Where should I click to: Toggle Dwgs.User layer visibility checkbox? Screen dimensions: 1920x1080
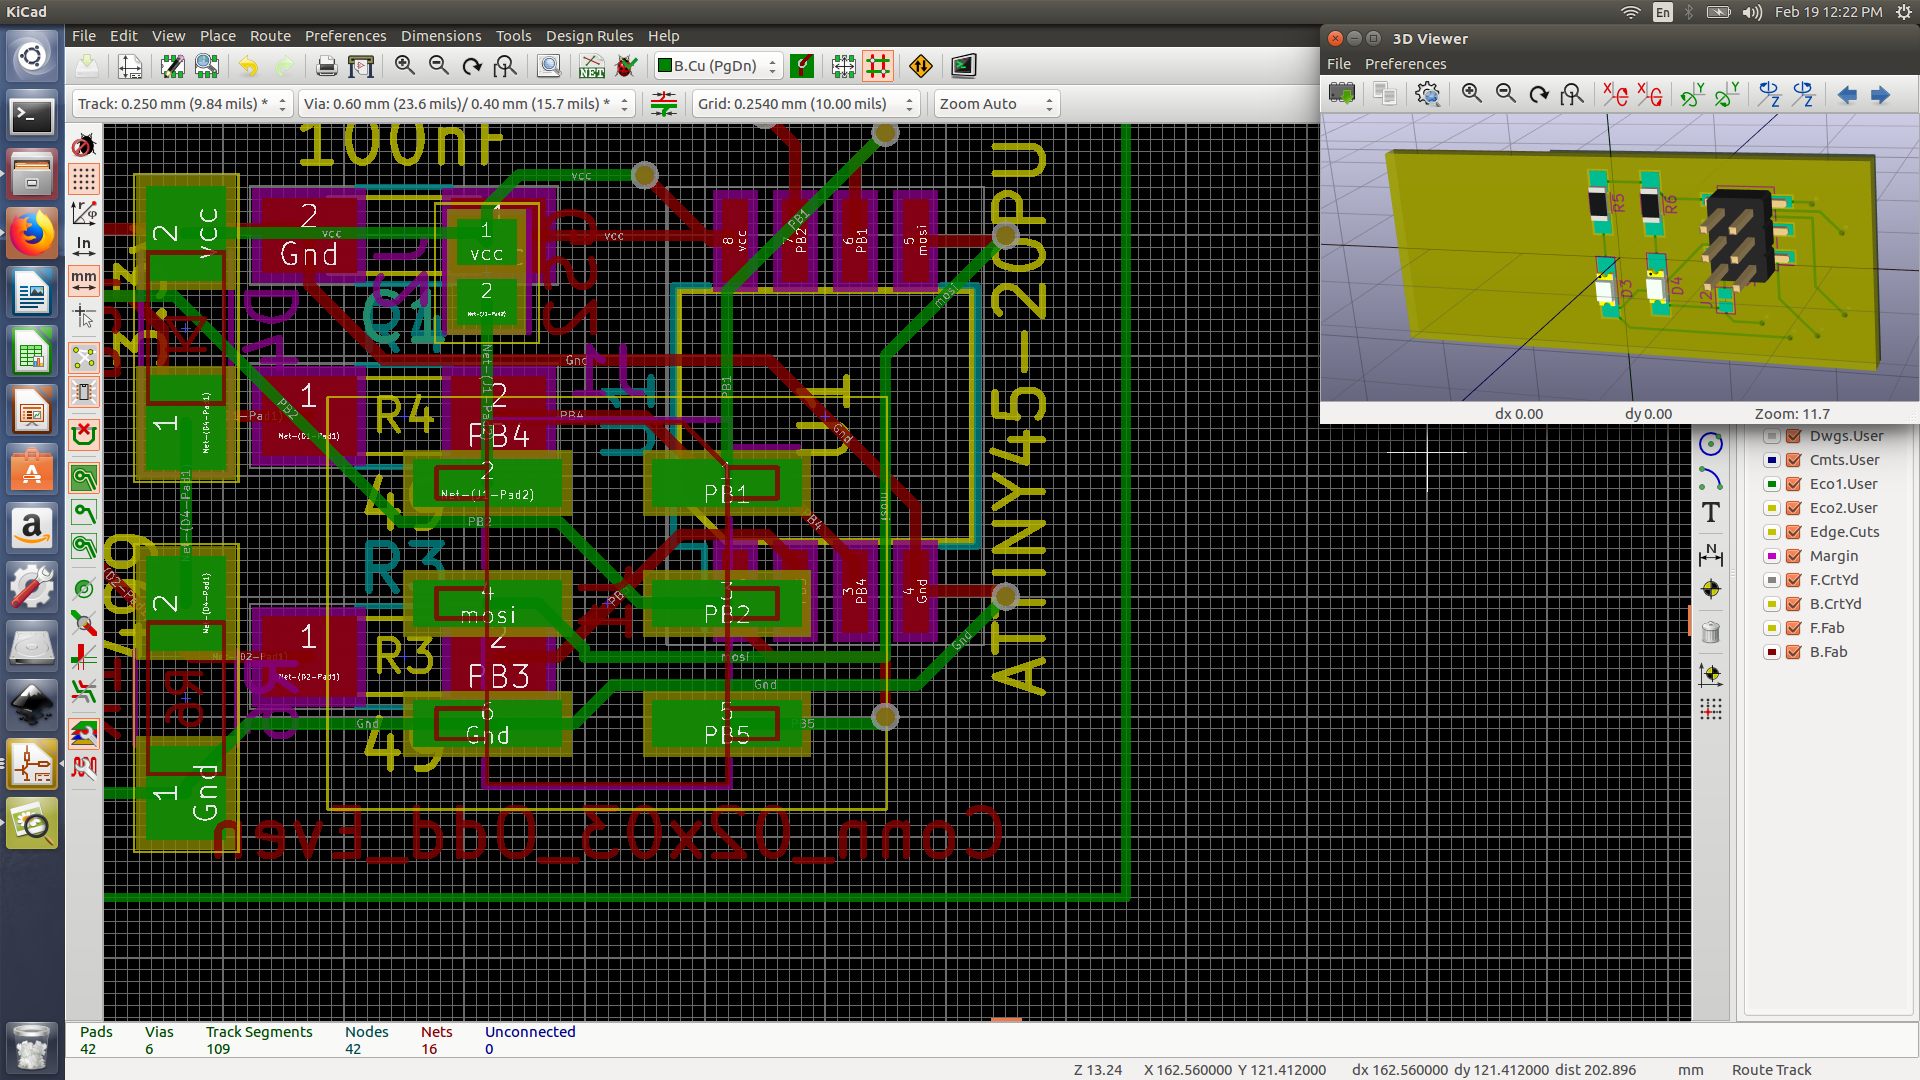click(1794, 436)
